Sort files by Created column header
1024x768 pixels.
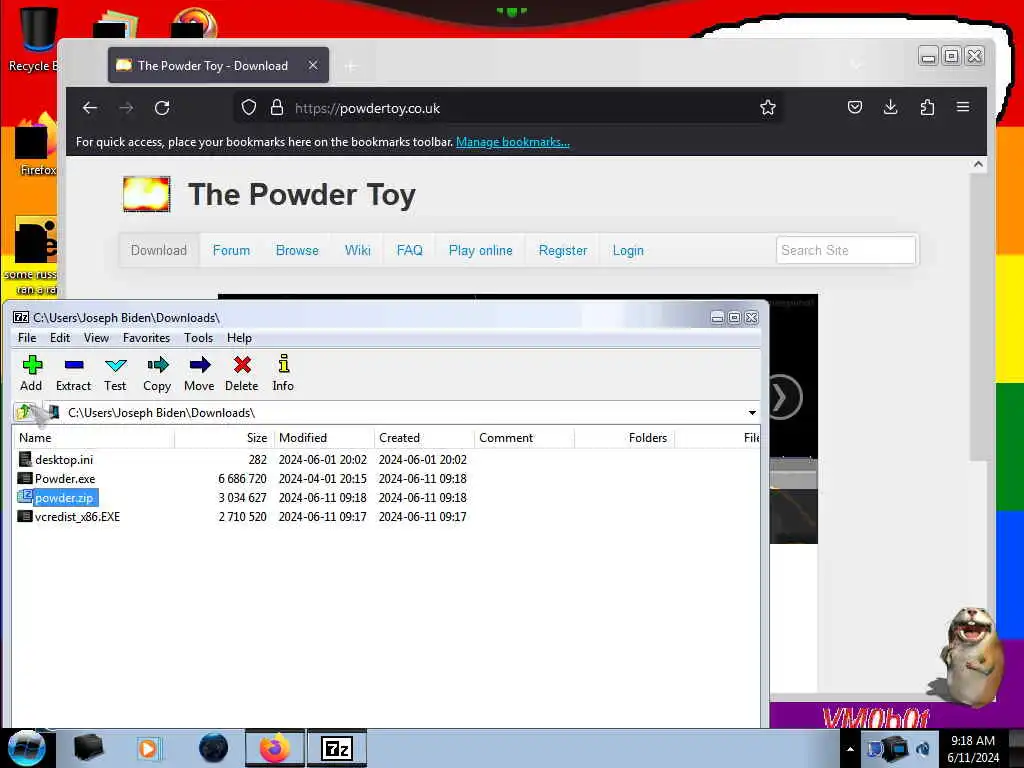424,438
